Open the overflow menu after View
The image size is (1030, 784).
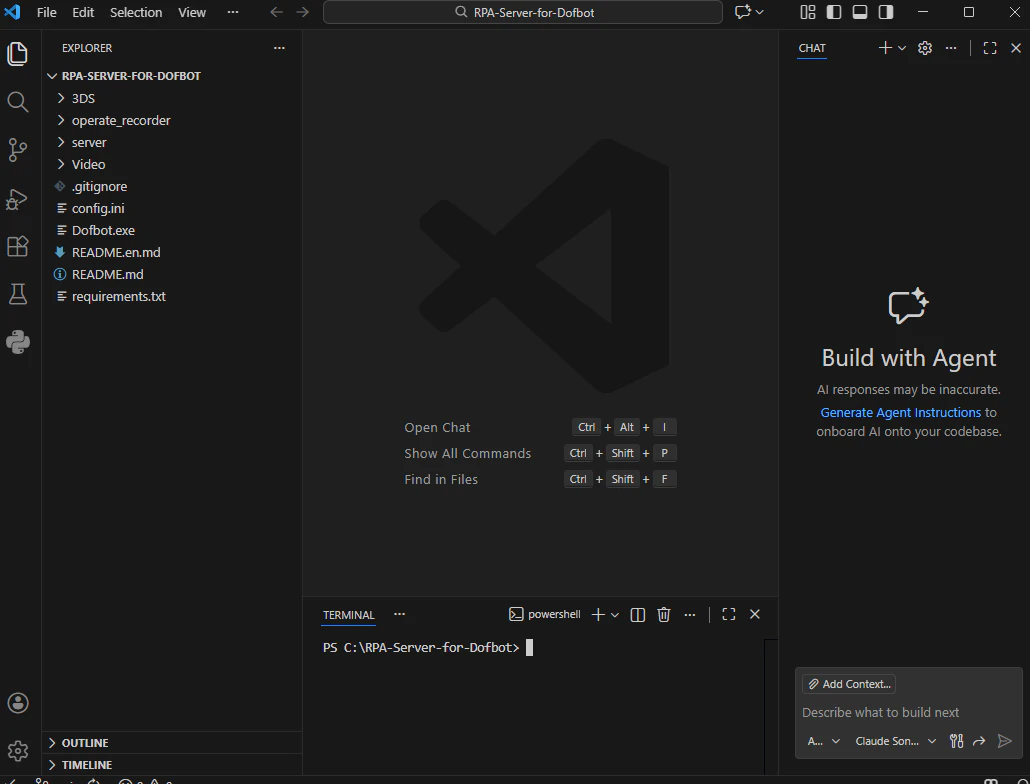[x=233, y=12]
